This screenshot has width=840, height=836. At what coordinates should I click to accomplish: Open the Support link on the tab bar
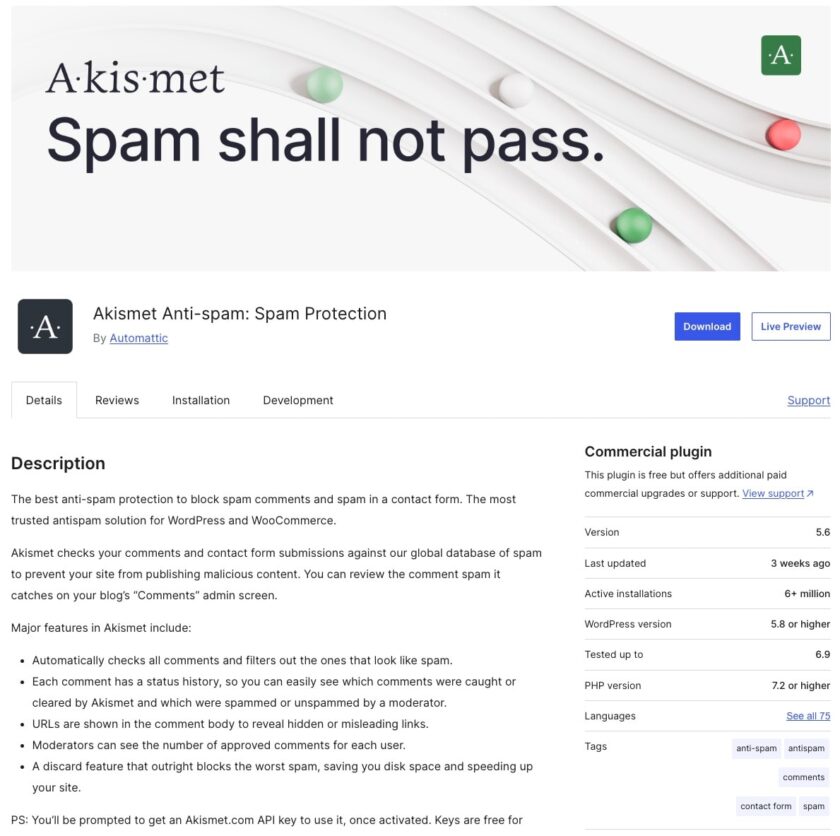pyautogui.click(x=808, y=400)
